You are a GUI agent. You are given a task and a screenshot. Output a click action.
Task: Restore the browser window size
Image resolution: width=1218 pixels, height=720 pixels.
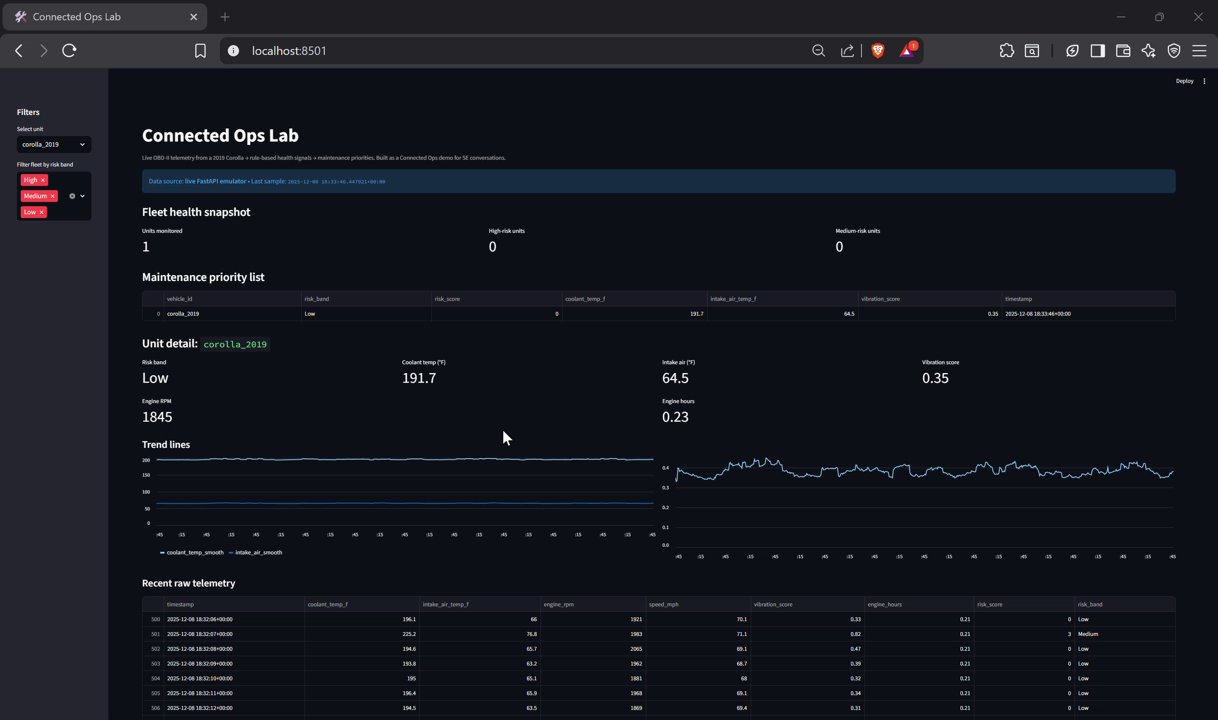[x=1159, y=17]
